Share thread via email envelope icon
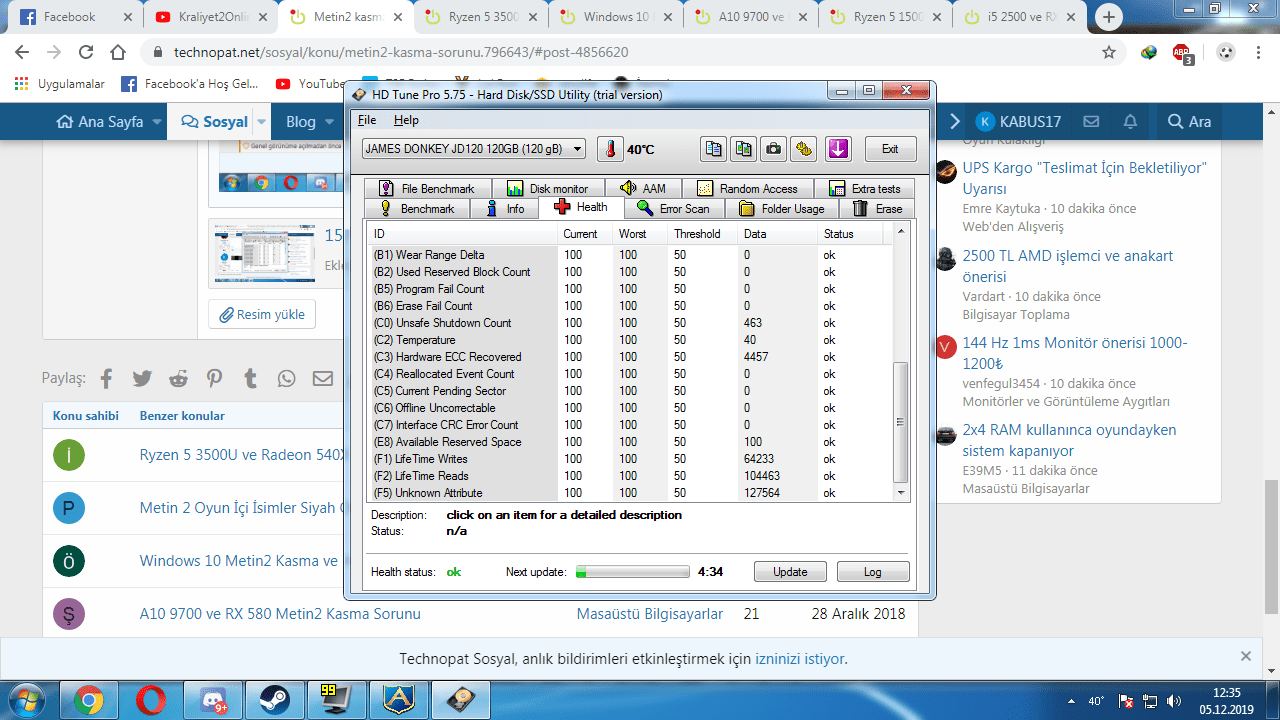This screenshot has height=720, width=1280. (323, 379)
